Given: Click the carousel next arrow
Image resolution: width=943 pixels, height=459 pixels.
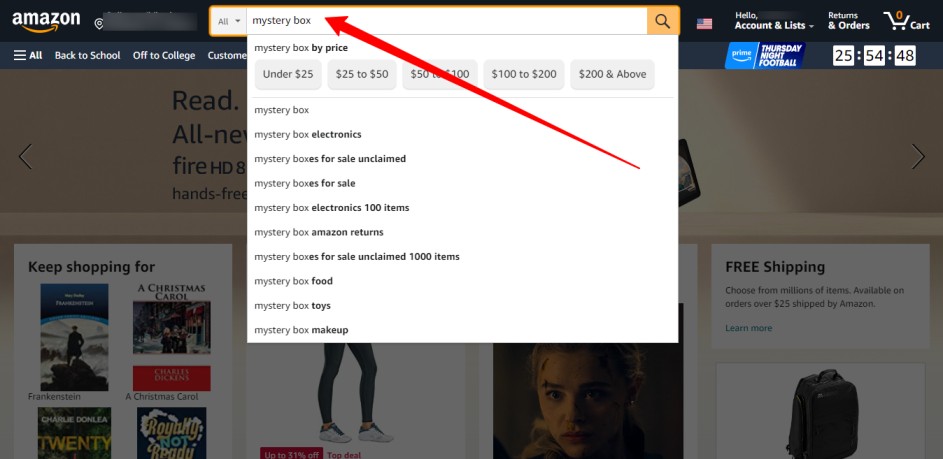Looking at the screenshot, I should 918,156.
